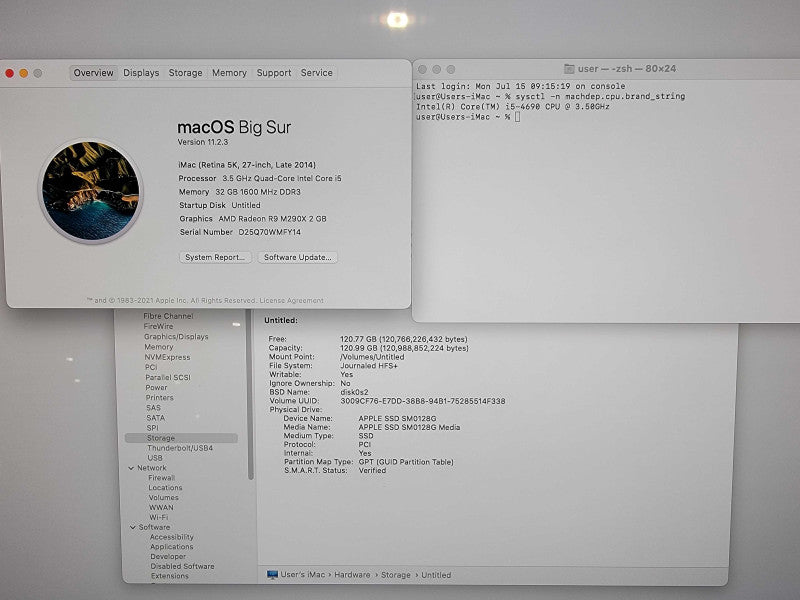
Task: Collapse the Software section in sidebar
Action: pyautogui.click(x=133, y=528)
